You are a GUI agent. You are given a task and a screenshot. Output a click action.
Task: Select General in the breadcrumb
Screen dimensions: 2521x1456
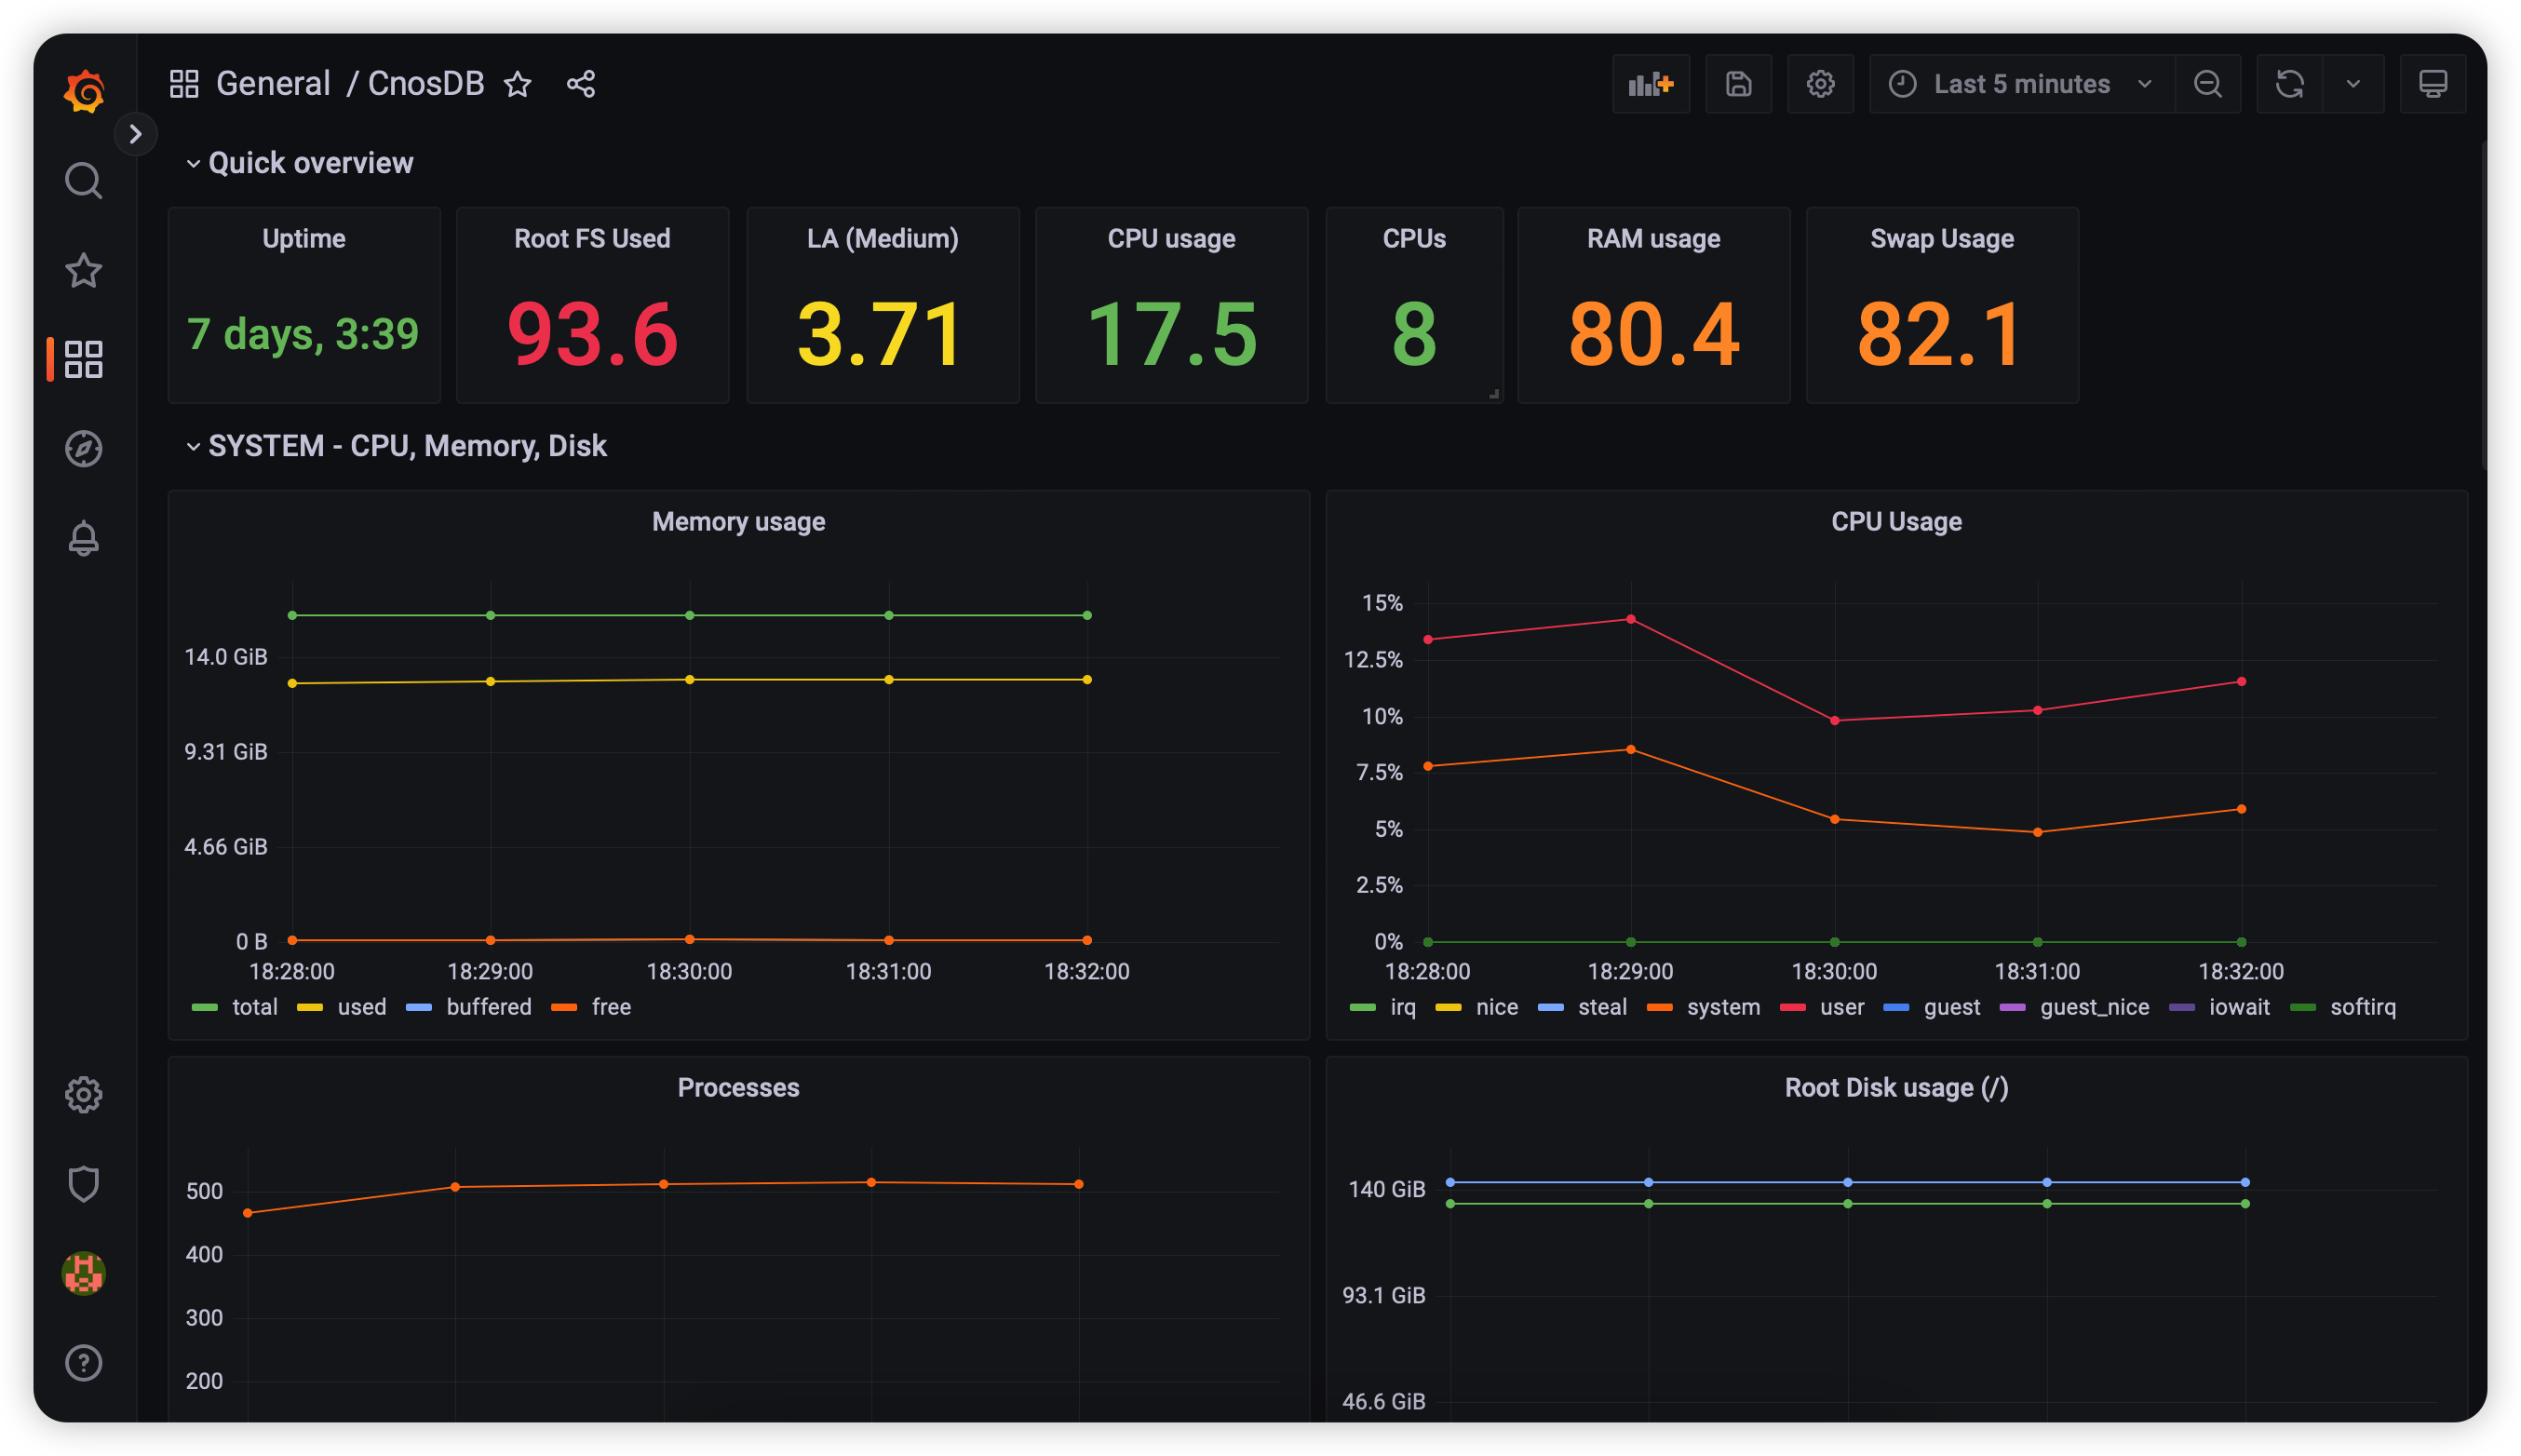click(x=273, y=83)
